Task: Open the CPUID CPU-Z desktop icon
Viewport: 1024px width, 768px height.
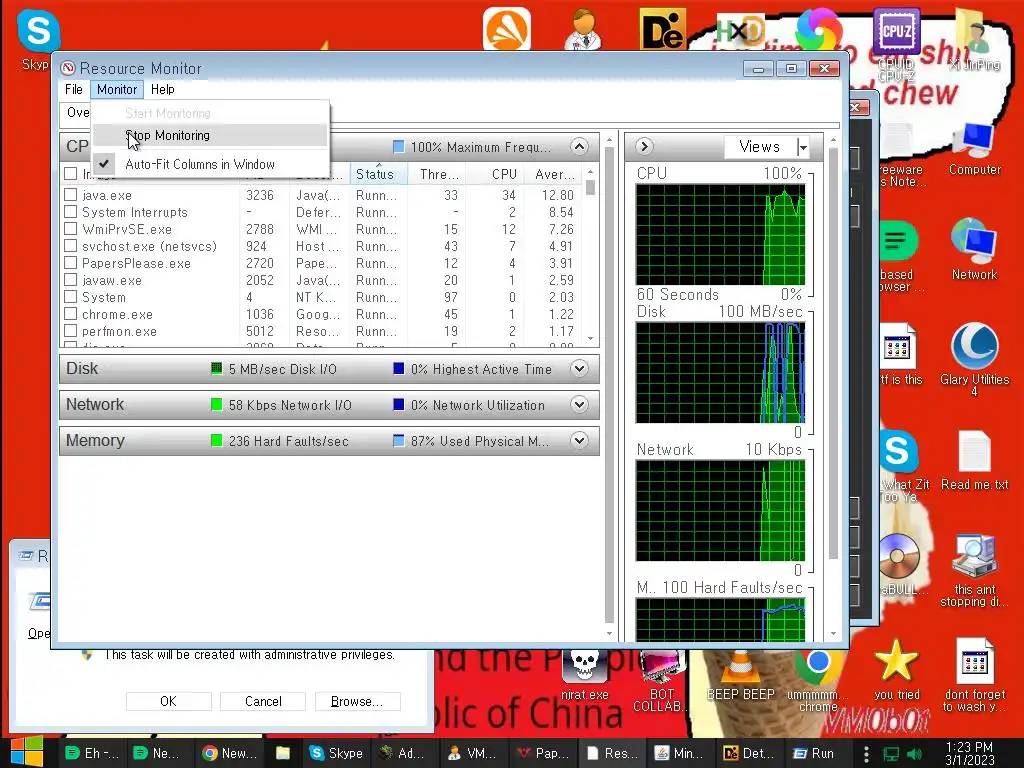Action: click(896, 44)
